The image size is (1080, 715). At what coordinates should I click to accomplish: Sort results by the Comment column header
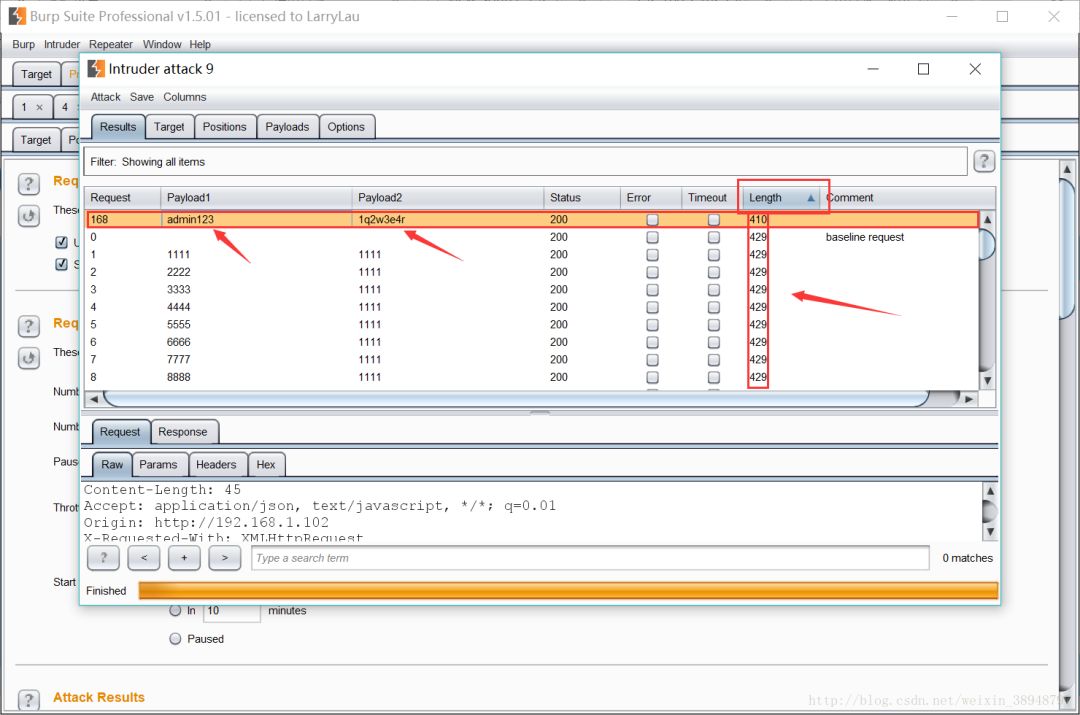907,198
